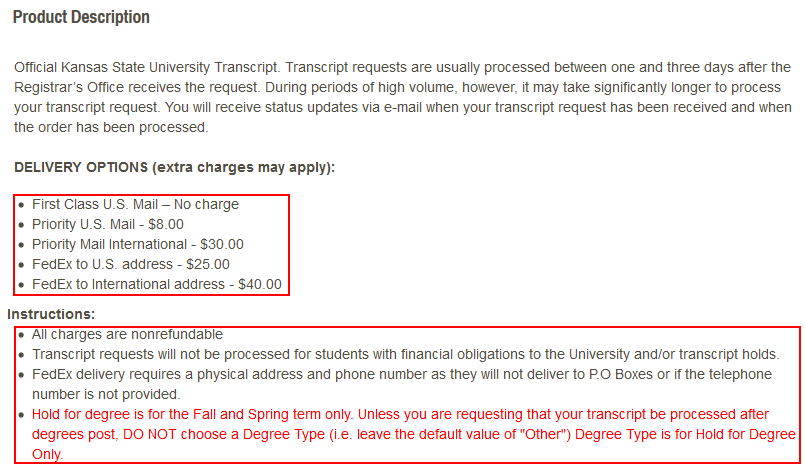Click the bullet before All charges are nonrefundable

21,335
